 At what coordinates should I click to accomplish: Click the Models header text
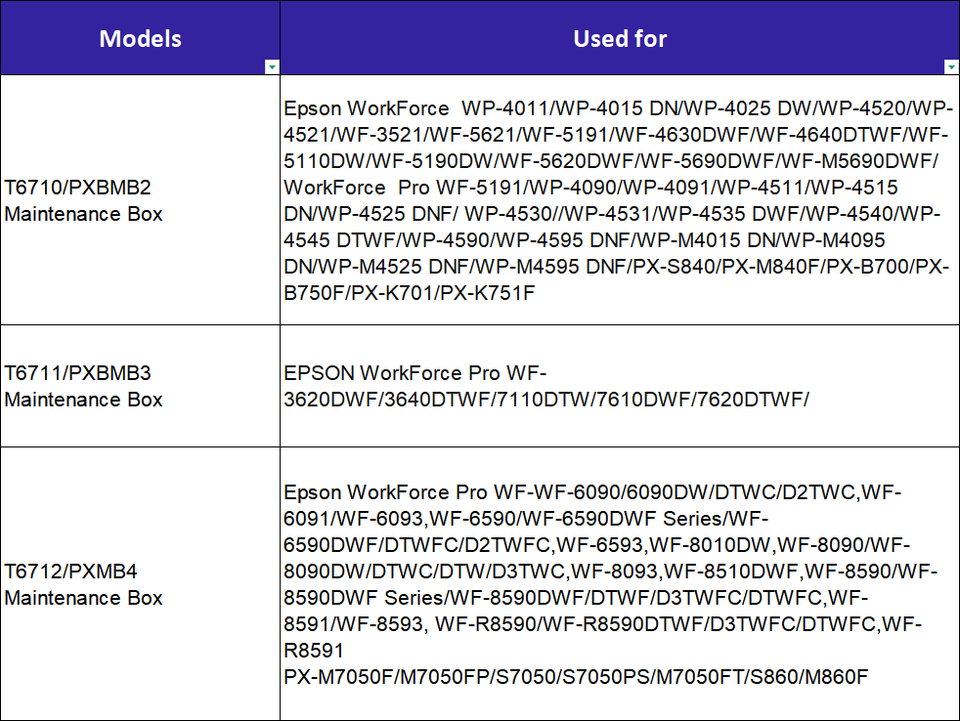140,39
